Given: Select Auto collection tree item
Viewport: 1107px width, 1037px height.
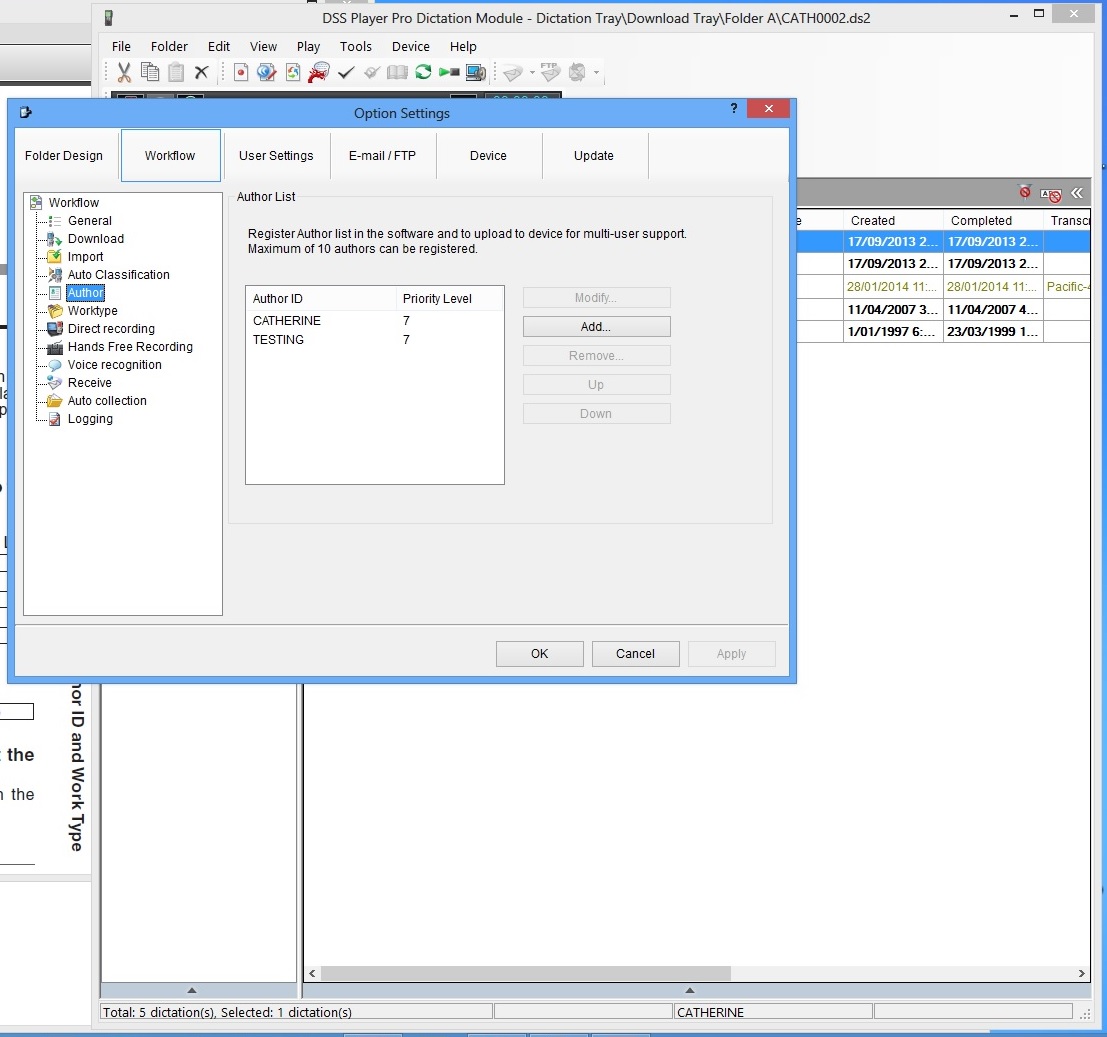Looking at the screenshot, I should coord(107,400).
